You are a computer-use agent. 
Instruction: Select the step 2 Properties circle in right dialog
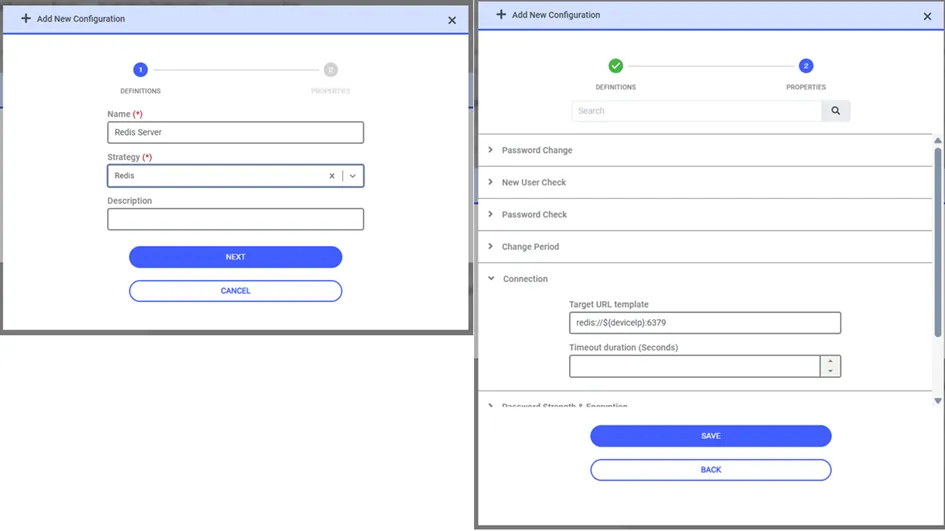[x=806, y=66]
